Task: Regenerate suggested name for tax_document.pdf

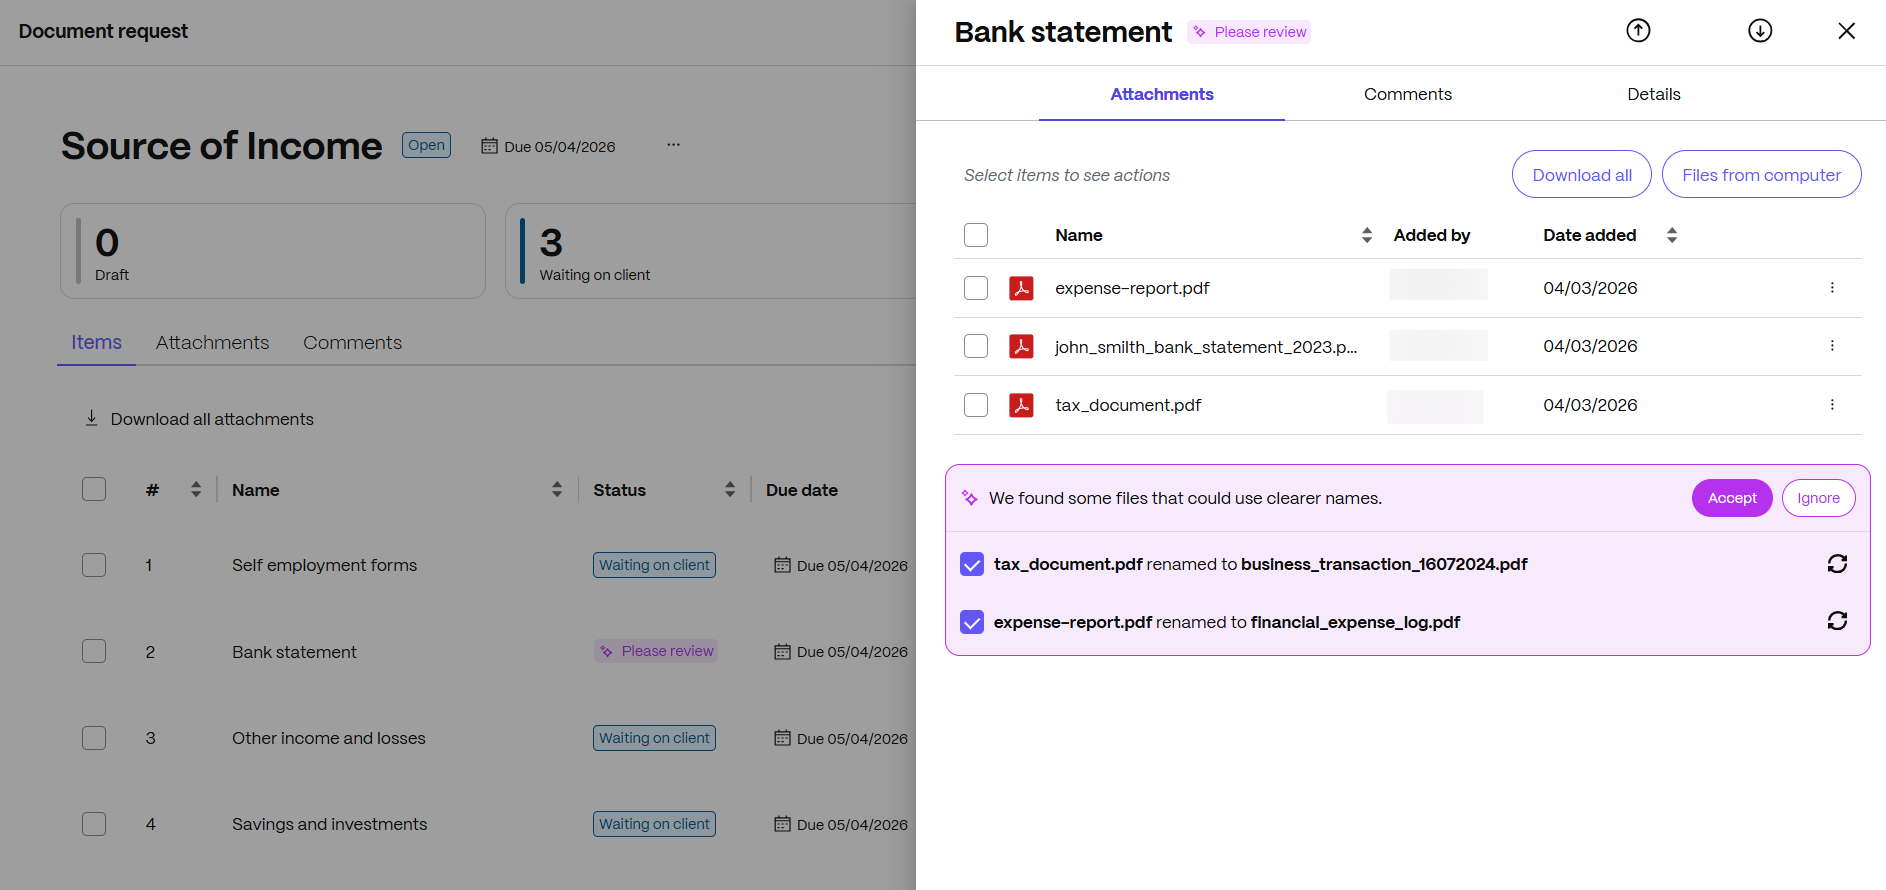Action: pyautogui.click(x=1837, y=564)
